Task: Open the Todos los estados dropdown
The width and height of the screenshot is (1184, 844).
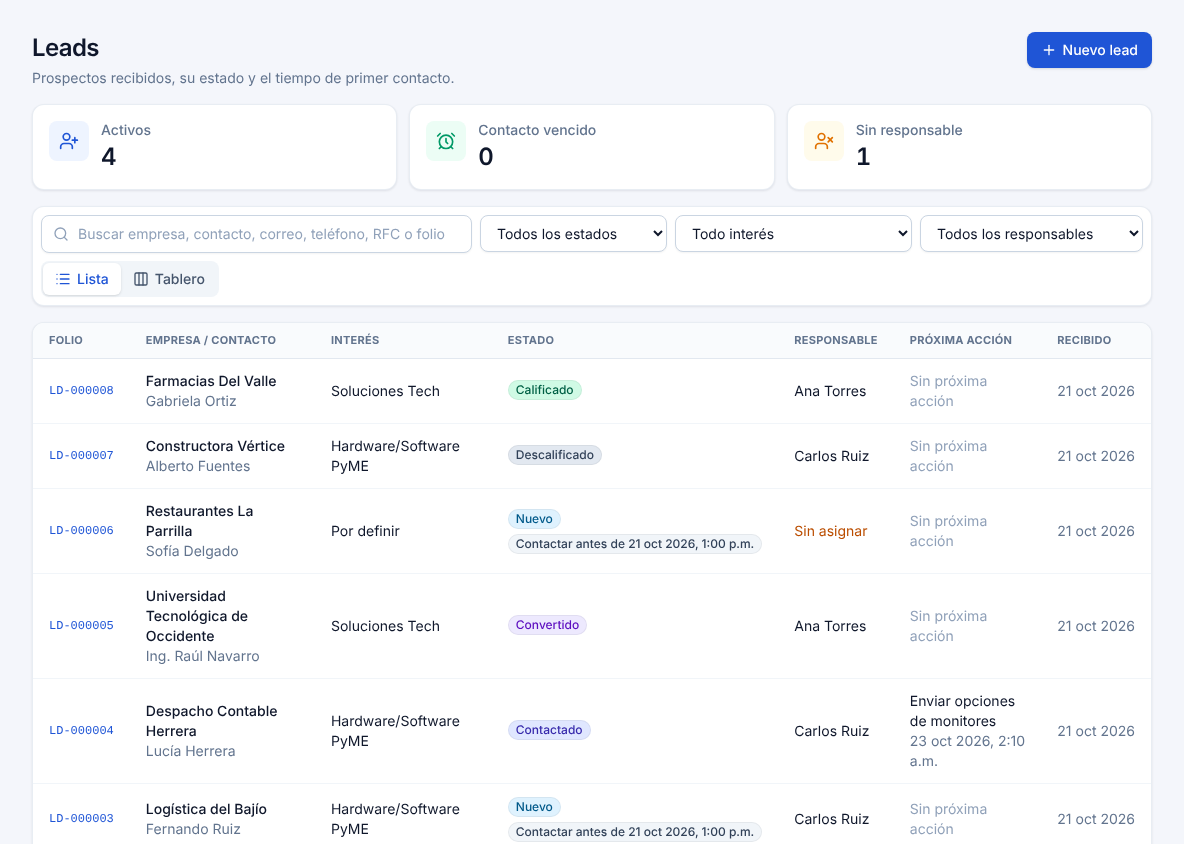Action: coord(573,234)
